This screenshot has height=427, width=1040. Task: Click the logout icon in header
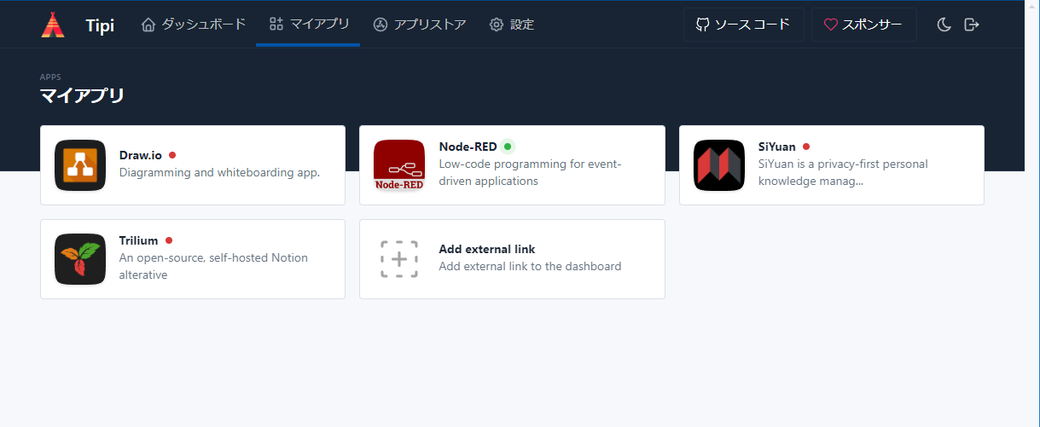pos(971,24)
